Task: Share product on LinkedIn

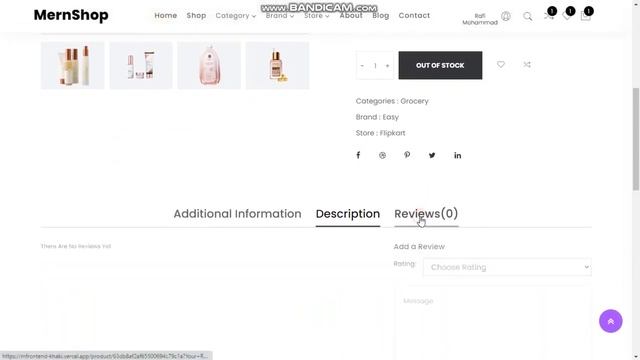Action: (x=458, y=156)
